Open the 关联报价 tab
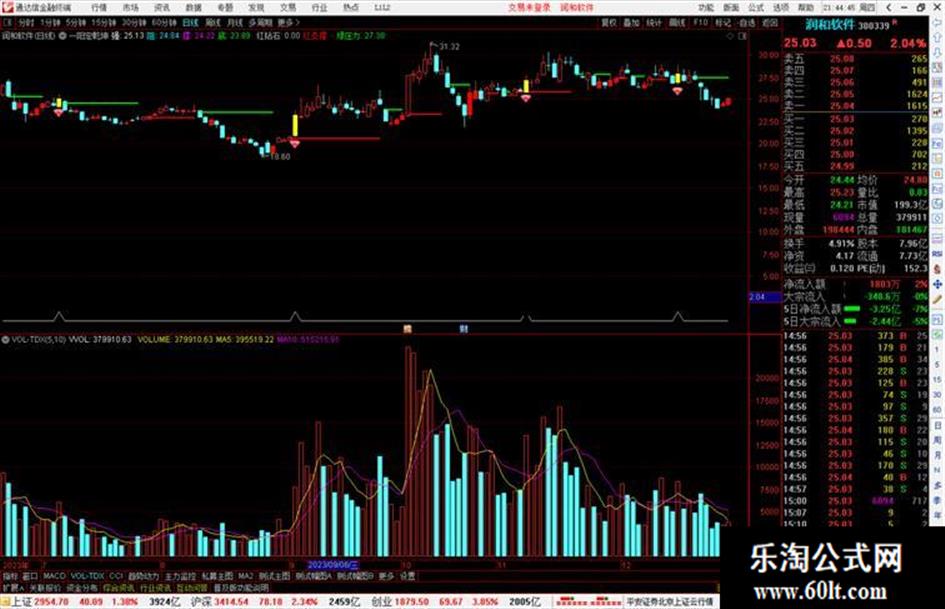This screenshot has width=945, height=609. click(x=45, y=587)
